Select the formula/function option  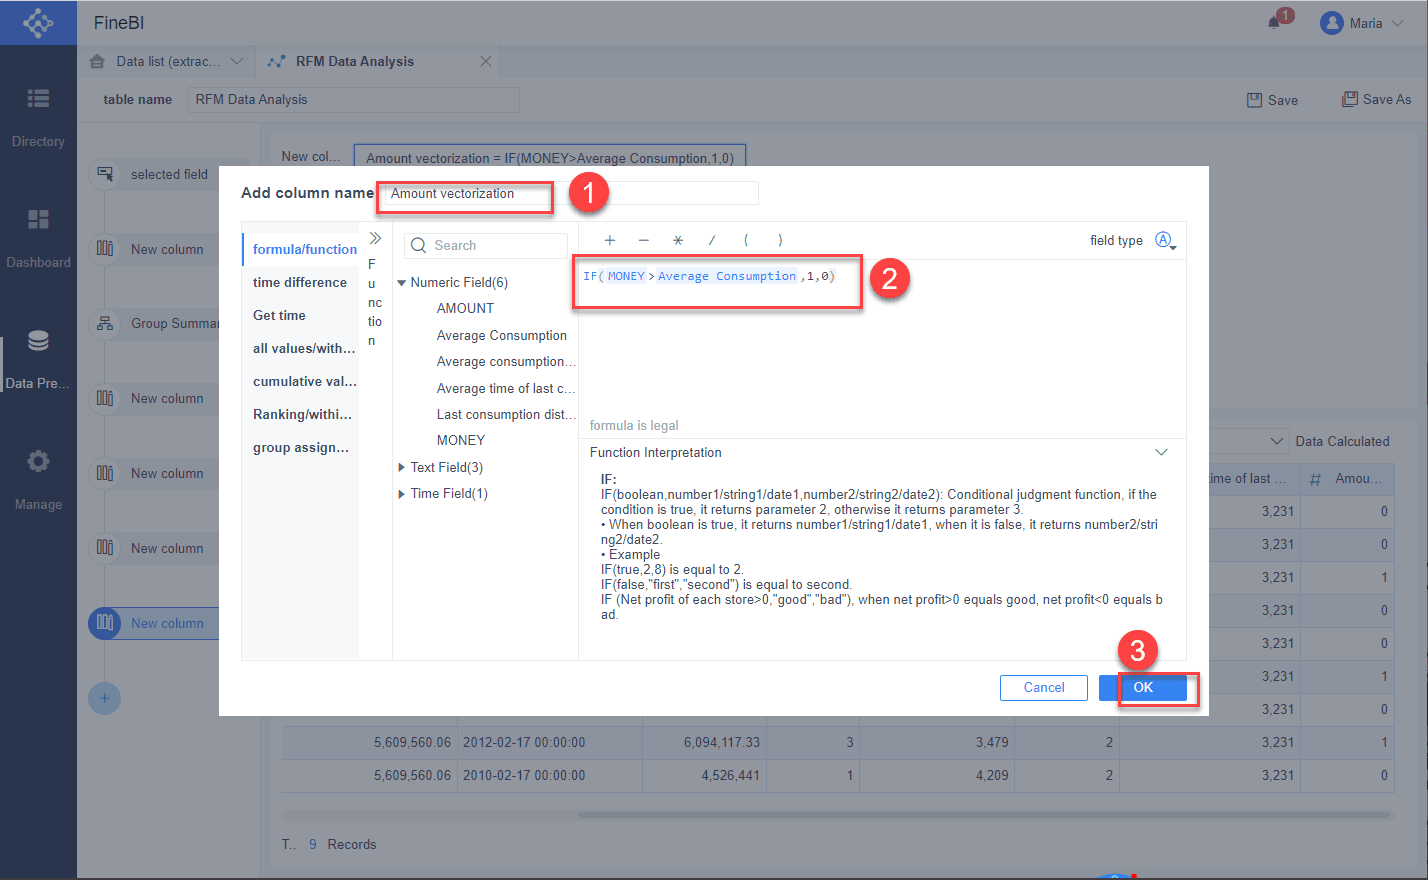pyautogui.click(x=302, y=249)
